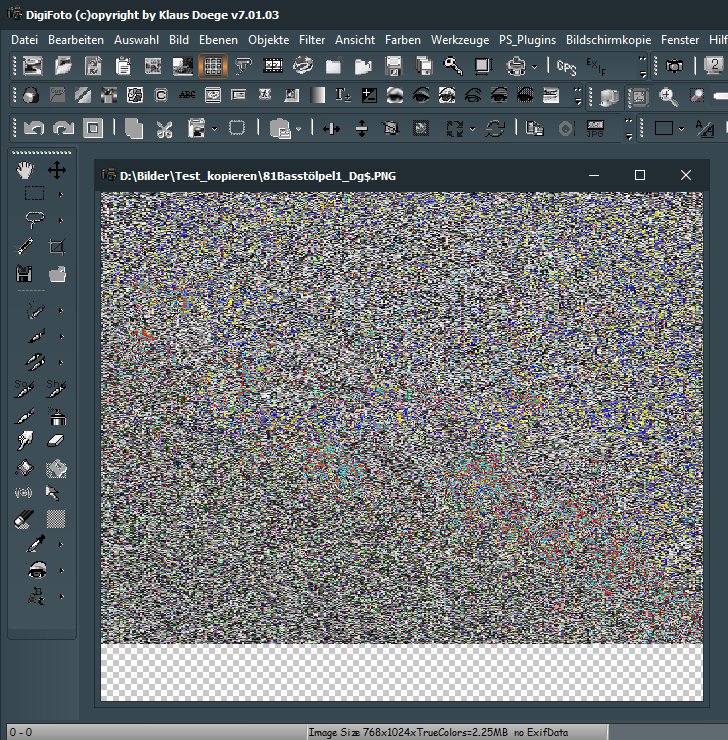
Task: Choose the rectangular marquee selection tool
Action: [34, 193]
